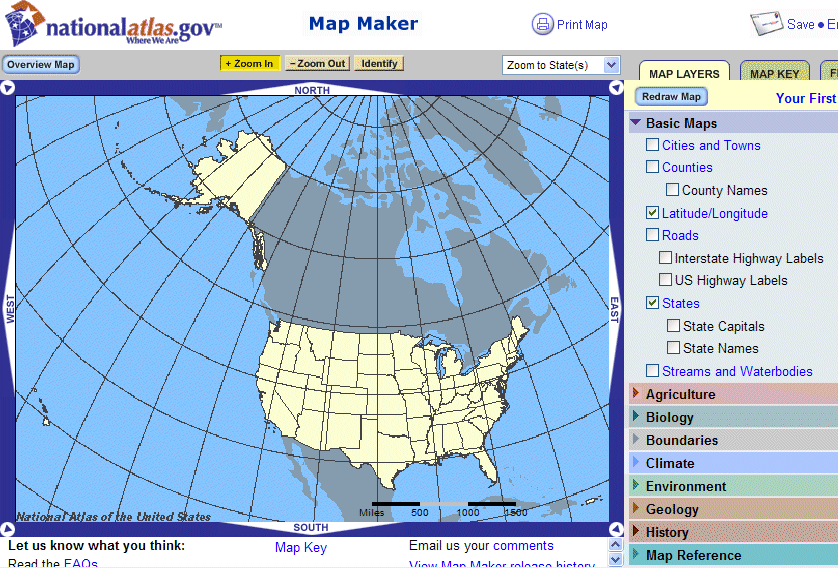Expand the History section
Screen dimensions: 838x568
635,531
